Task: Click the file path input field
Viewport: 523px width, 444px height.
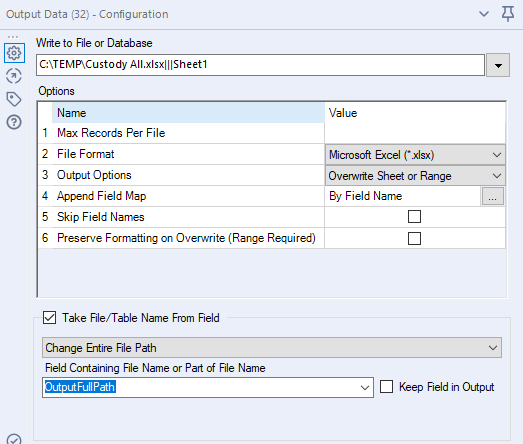Action: pos(260,65)
